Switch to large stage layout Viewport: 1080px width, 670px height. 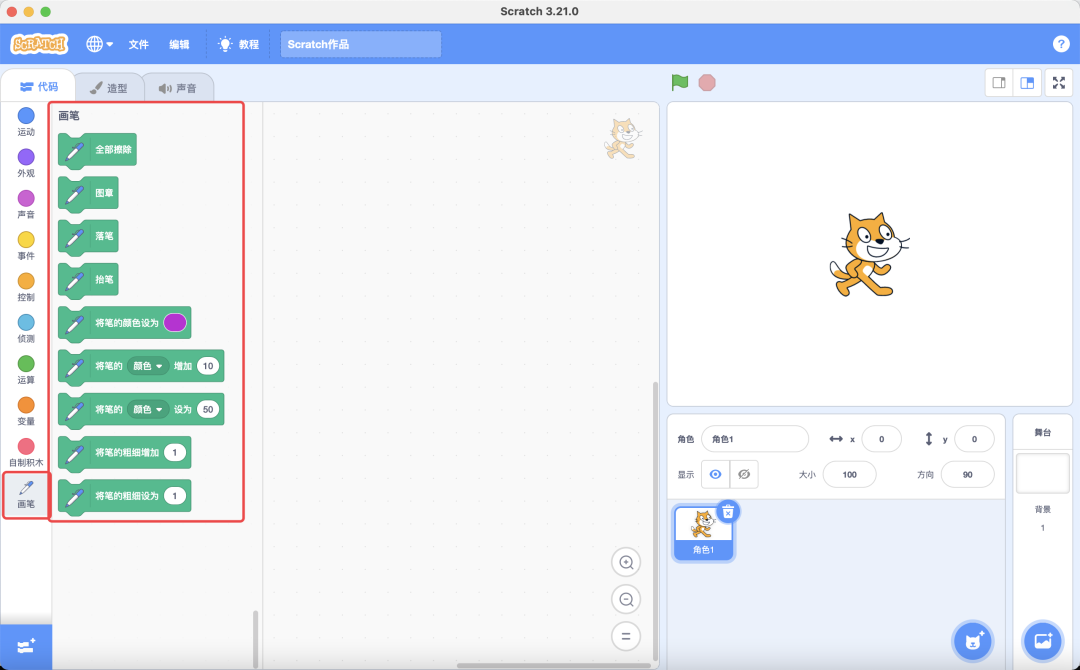[1027, 83]
